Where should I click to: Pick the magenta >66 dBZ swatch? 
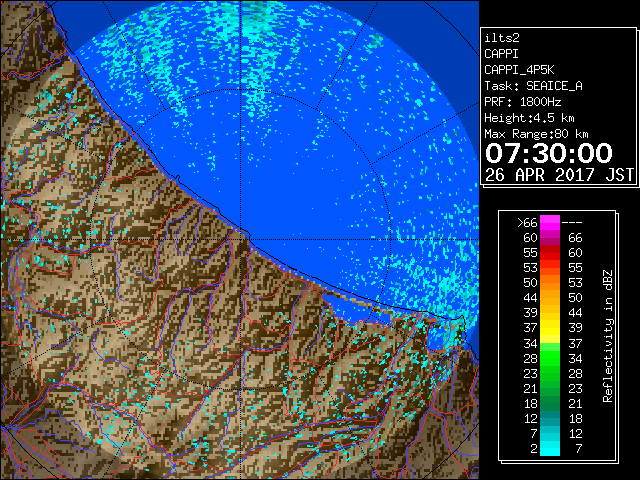[550, 223]
